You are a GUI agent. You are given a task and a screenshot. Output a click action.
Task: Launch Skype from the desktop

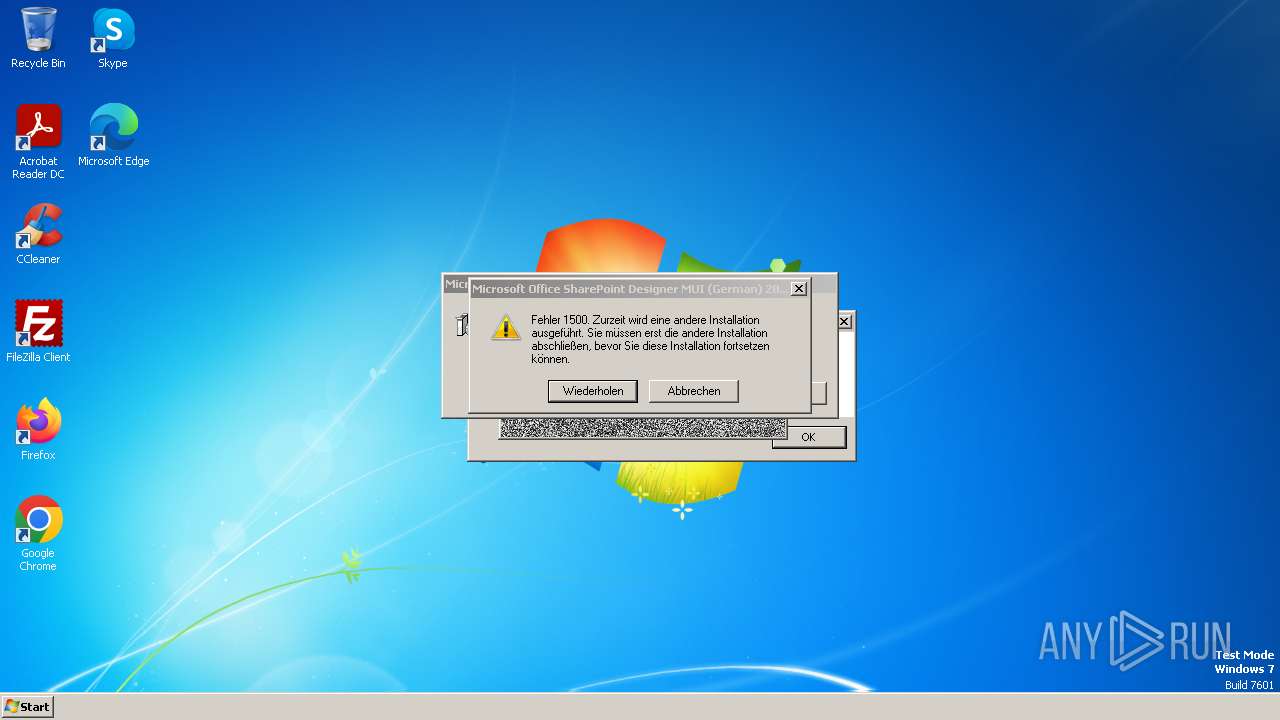coord(113,39)
